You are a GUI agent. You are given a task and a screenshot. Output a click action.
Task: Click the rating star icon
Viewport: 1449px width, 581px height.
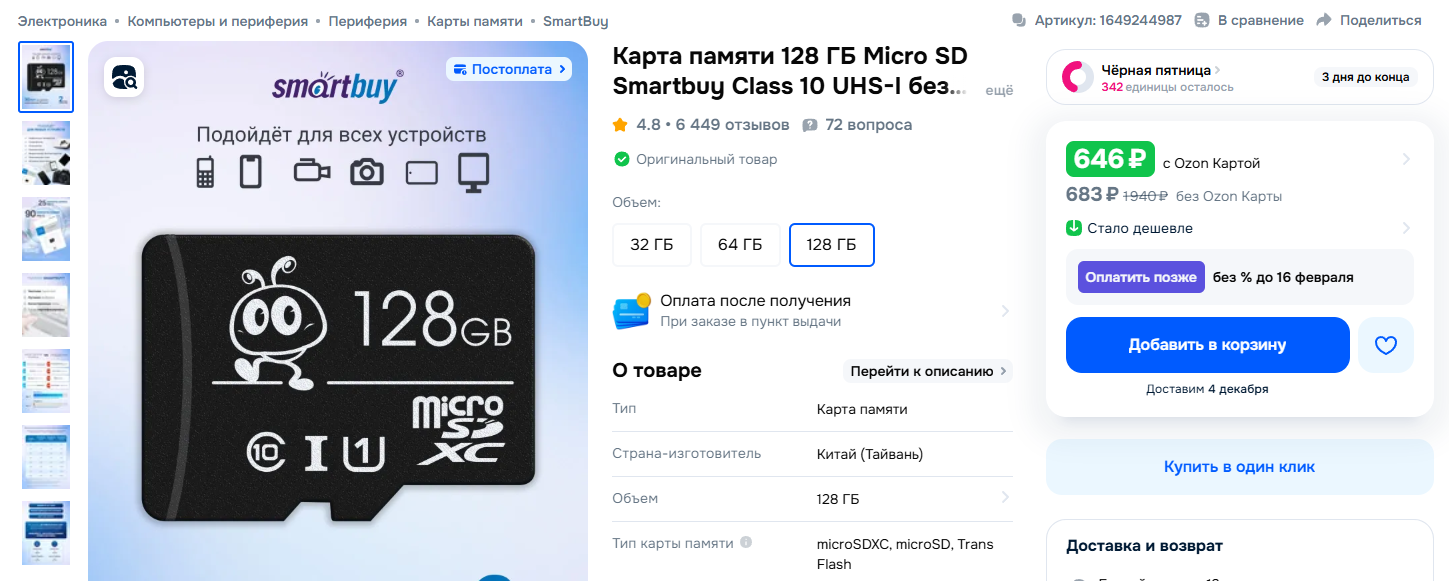click(x=620, y=125)
